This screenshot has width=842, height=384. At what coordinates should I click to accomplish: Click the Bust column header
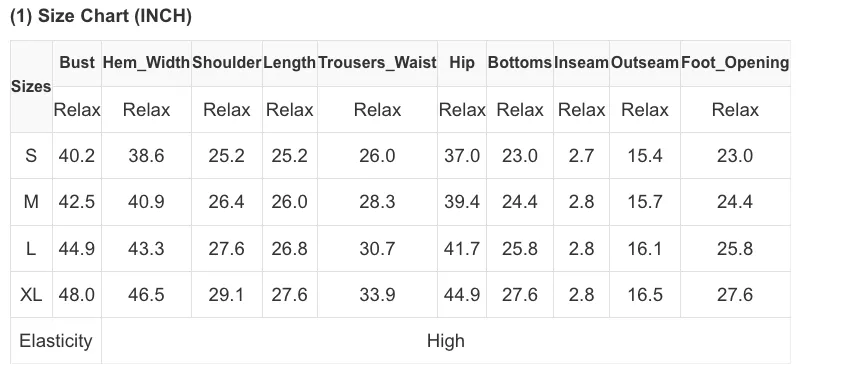pyautogui.click(x=77, y=63)
